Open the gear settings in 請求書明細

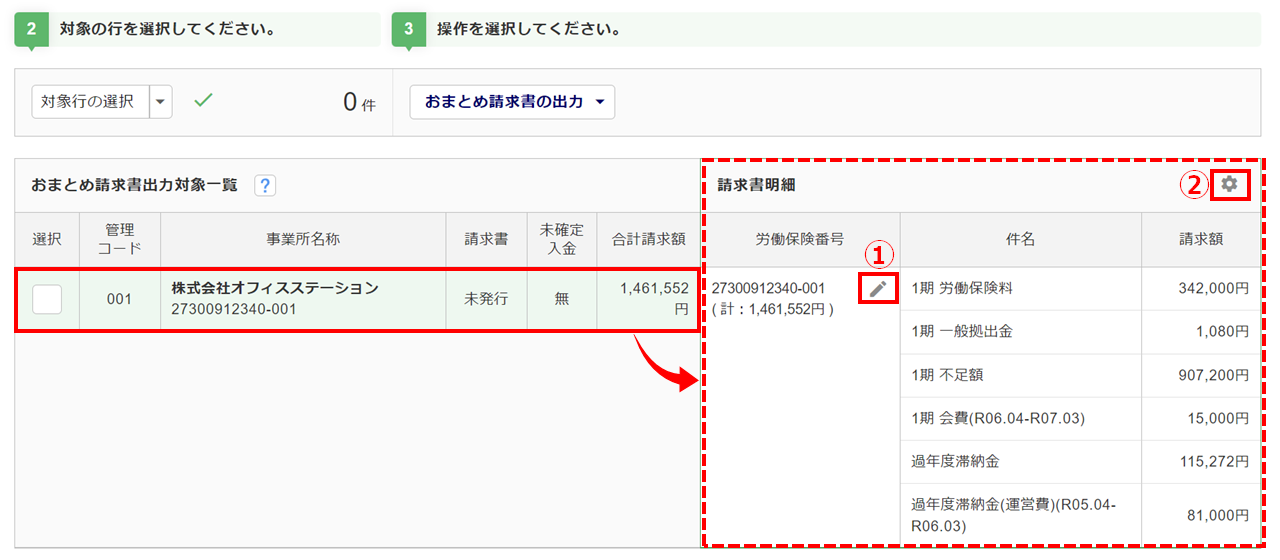click(1229, 184)
